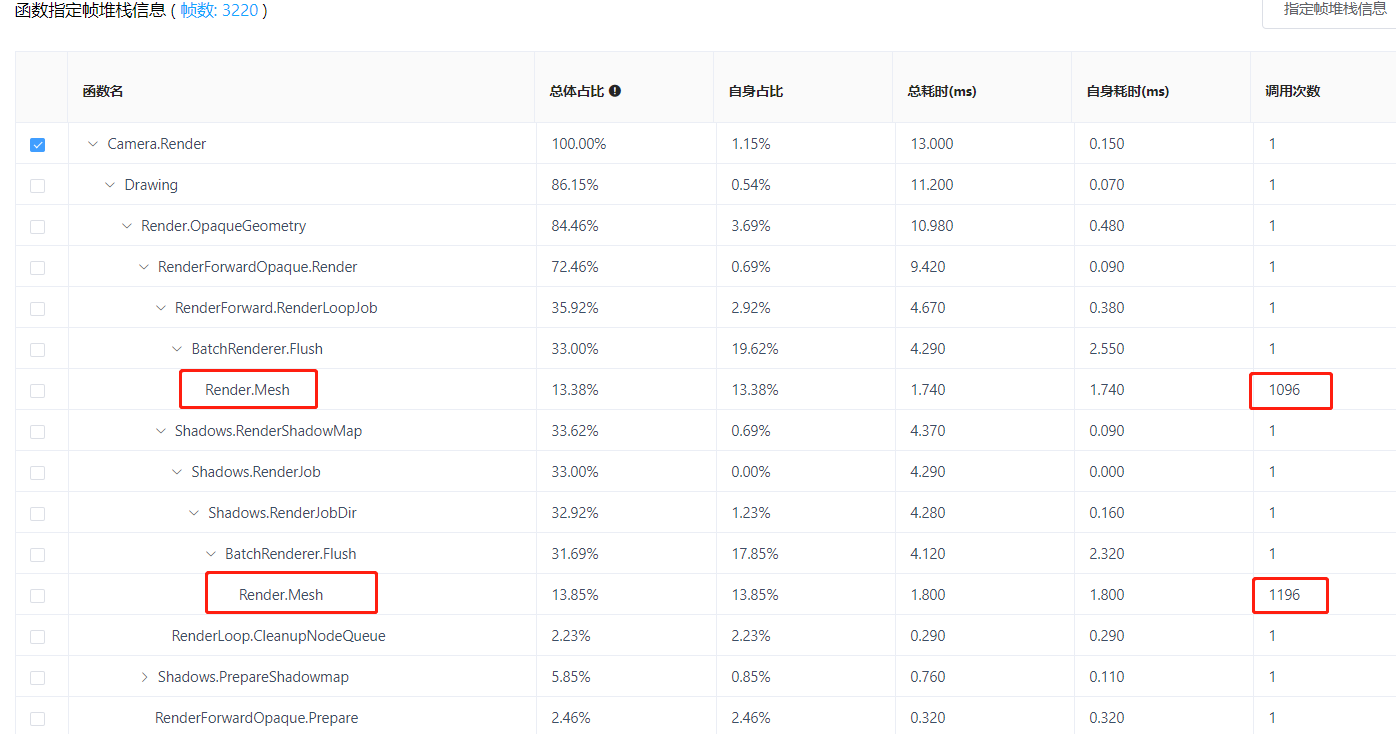Select the RenderForward.RenderLoopJob function name

[276, 308]
